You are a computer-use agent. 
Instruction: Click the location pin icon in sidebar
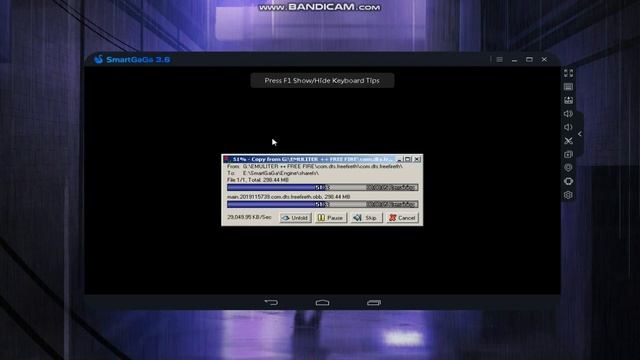[568, 168]
